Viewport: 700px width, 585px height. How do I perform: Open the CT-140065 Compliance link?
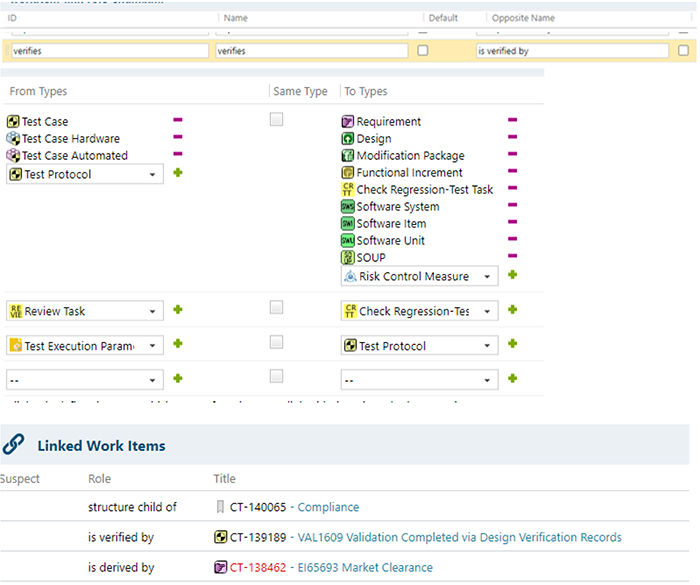click(x=328, y=507)
